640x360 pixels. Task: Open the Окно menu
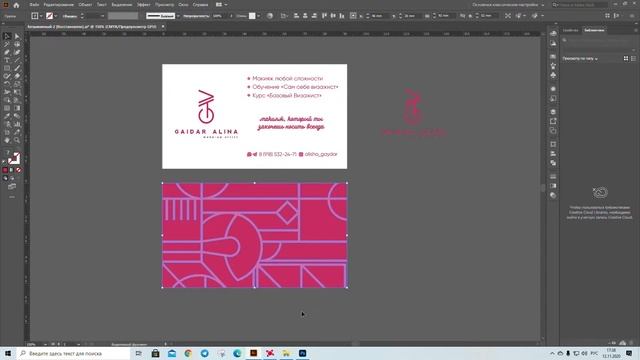[183, 5]
